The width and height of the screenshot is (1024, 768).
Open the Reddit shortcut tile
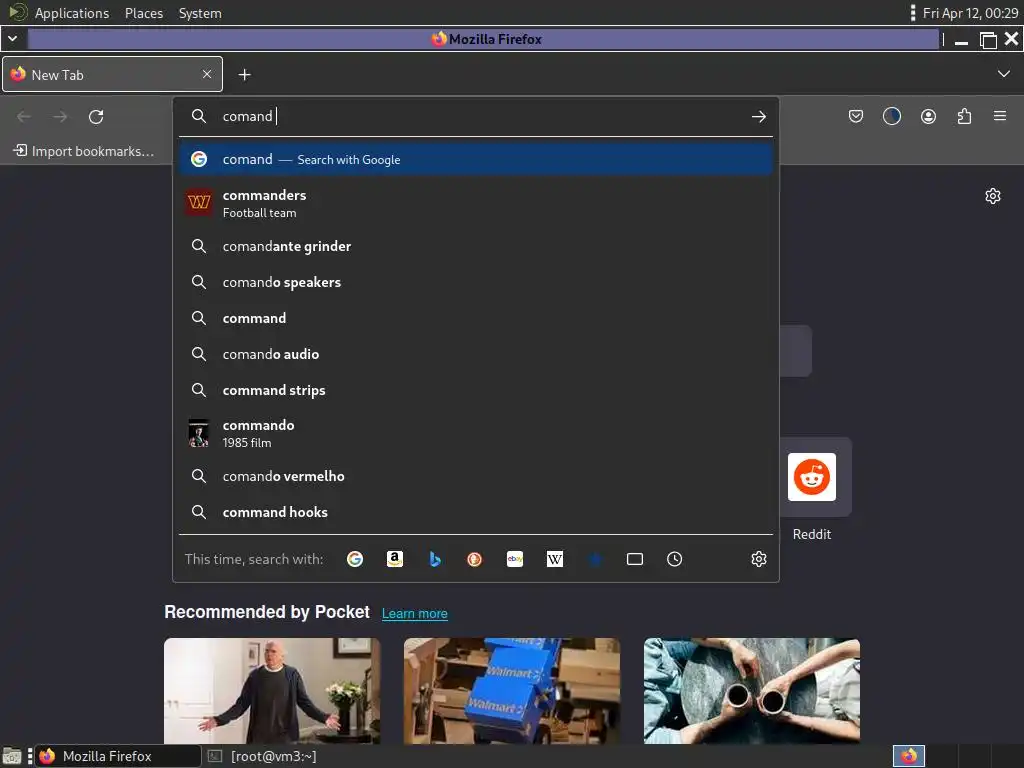pos(812,477)
